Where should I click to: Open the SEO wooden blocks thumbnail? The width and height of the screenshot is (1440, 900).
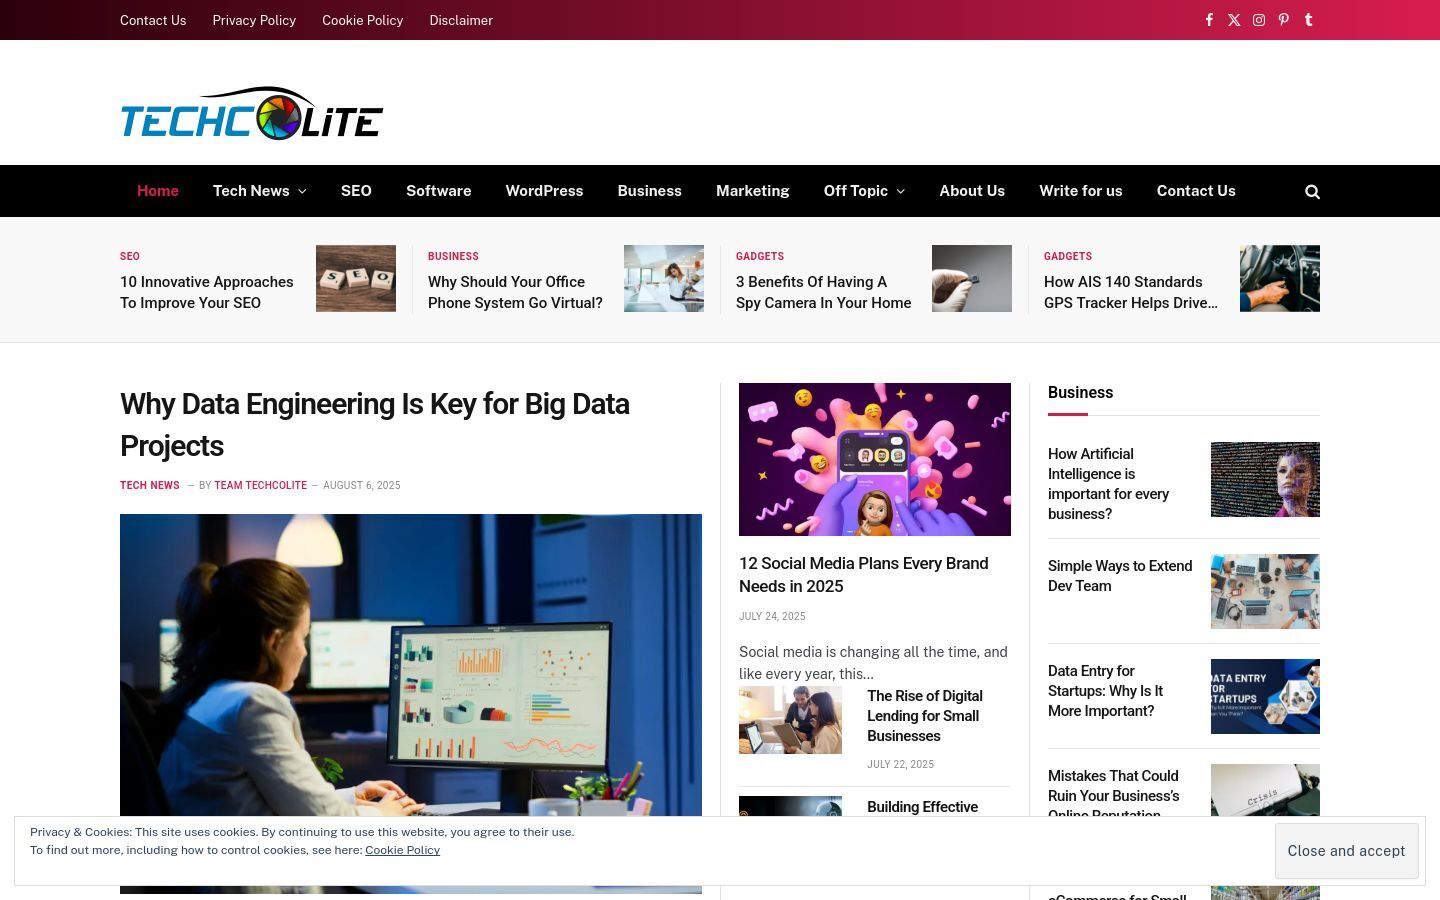(x=356, y=278)
